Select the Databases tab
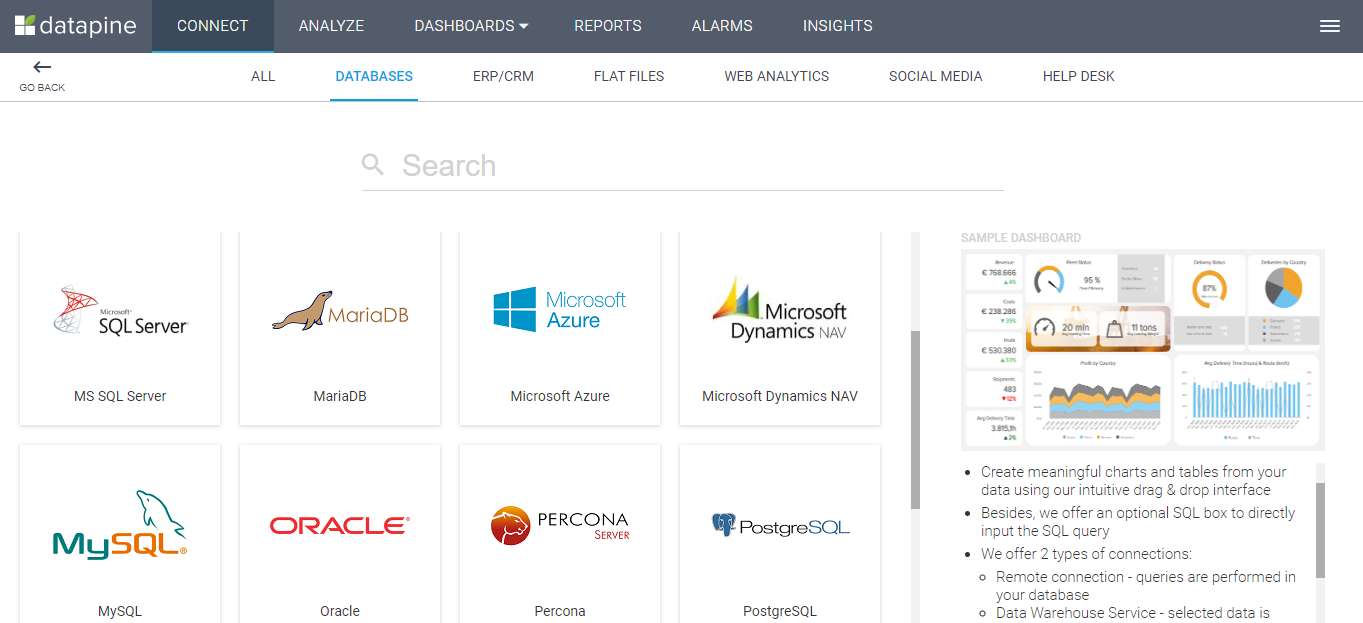The image size is (1363, 623). [x=374, y=76]
